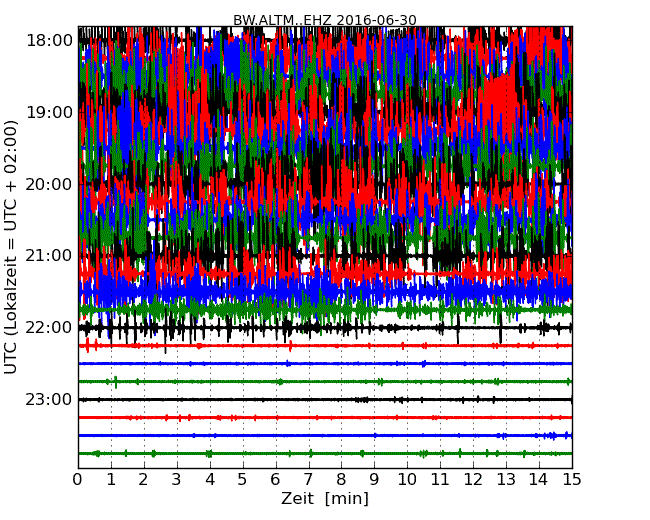Viewport: 650px width, 520px height.
Task: Click the UTC Lokalzeit y-axis label
Action: click(x=11, y=247)
